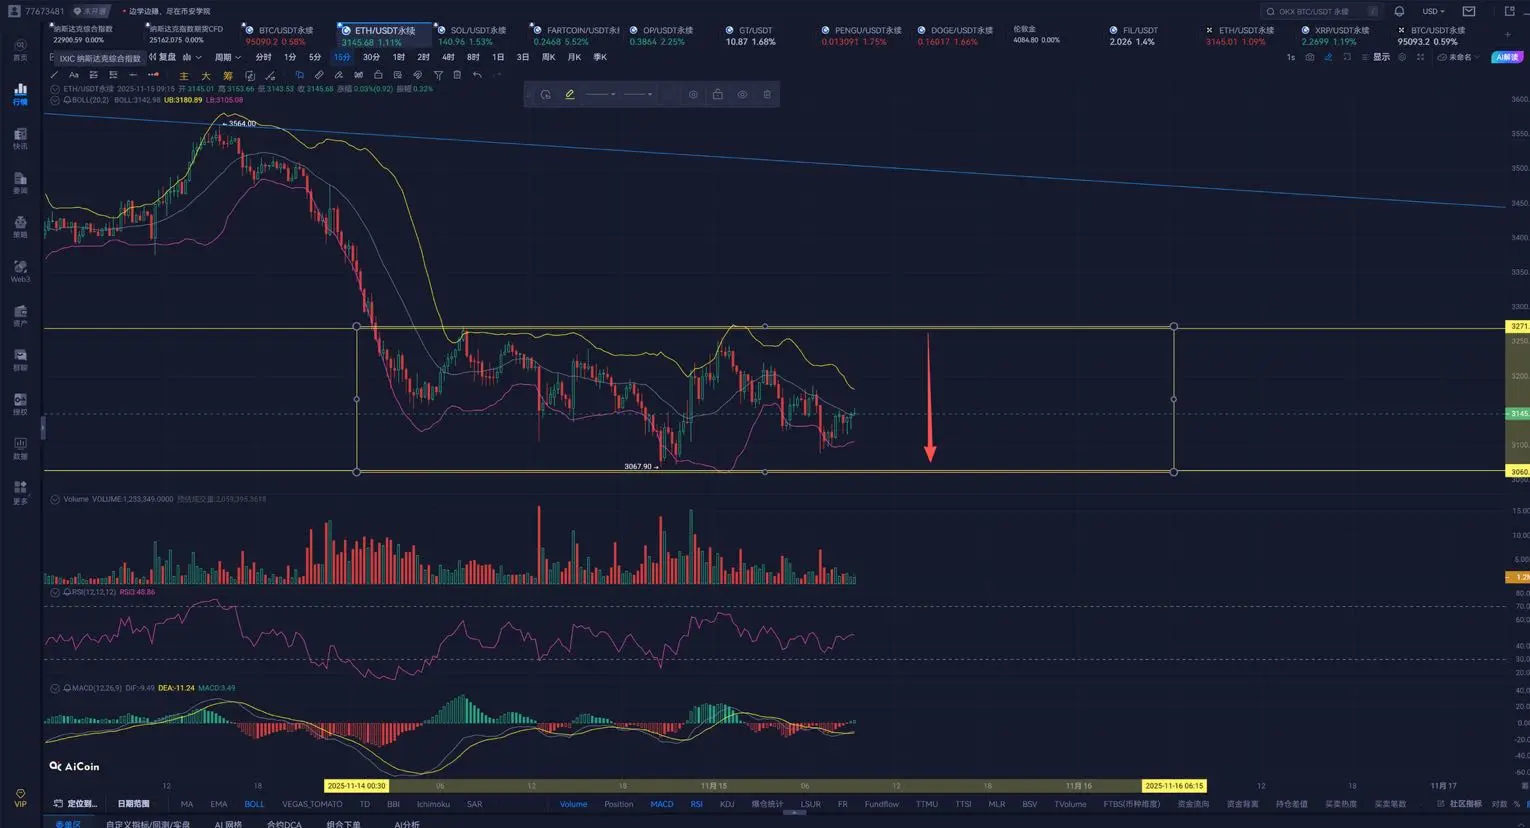
Task: Open the 未命名 layout dropdown
Action: click(x=1458, y=57)
